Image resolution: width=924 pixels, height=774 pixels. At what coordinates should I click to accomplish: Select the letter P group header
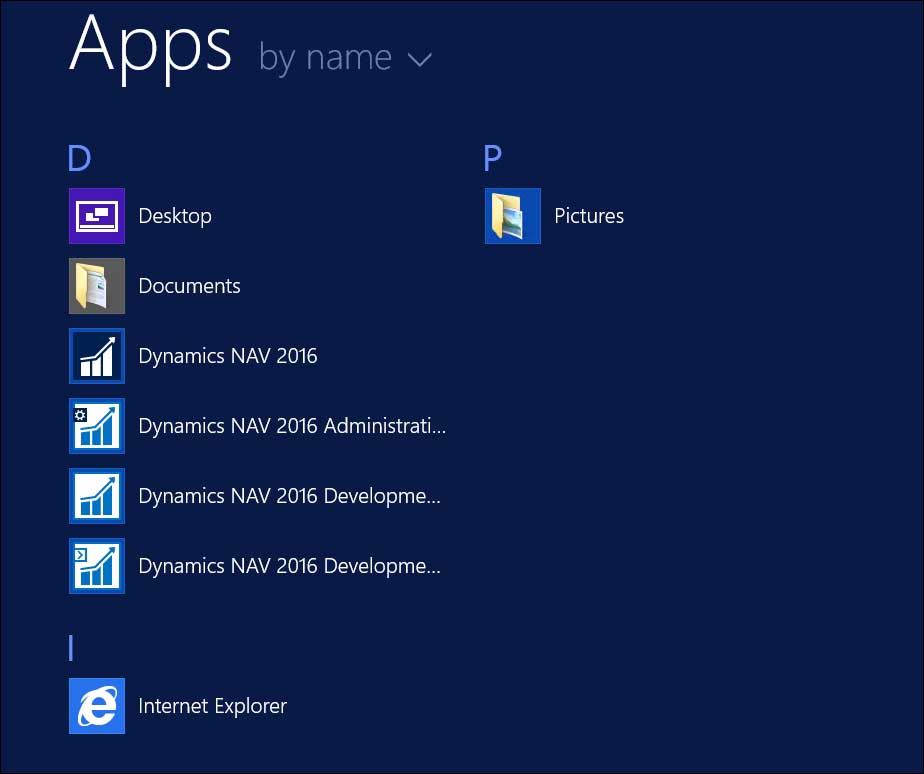click(491, 158)
